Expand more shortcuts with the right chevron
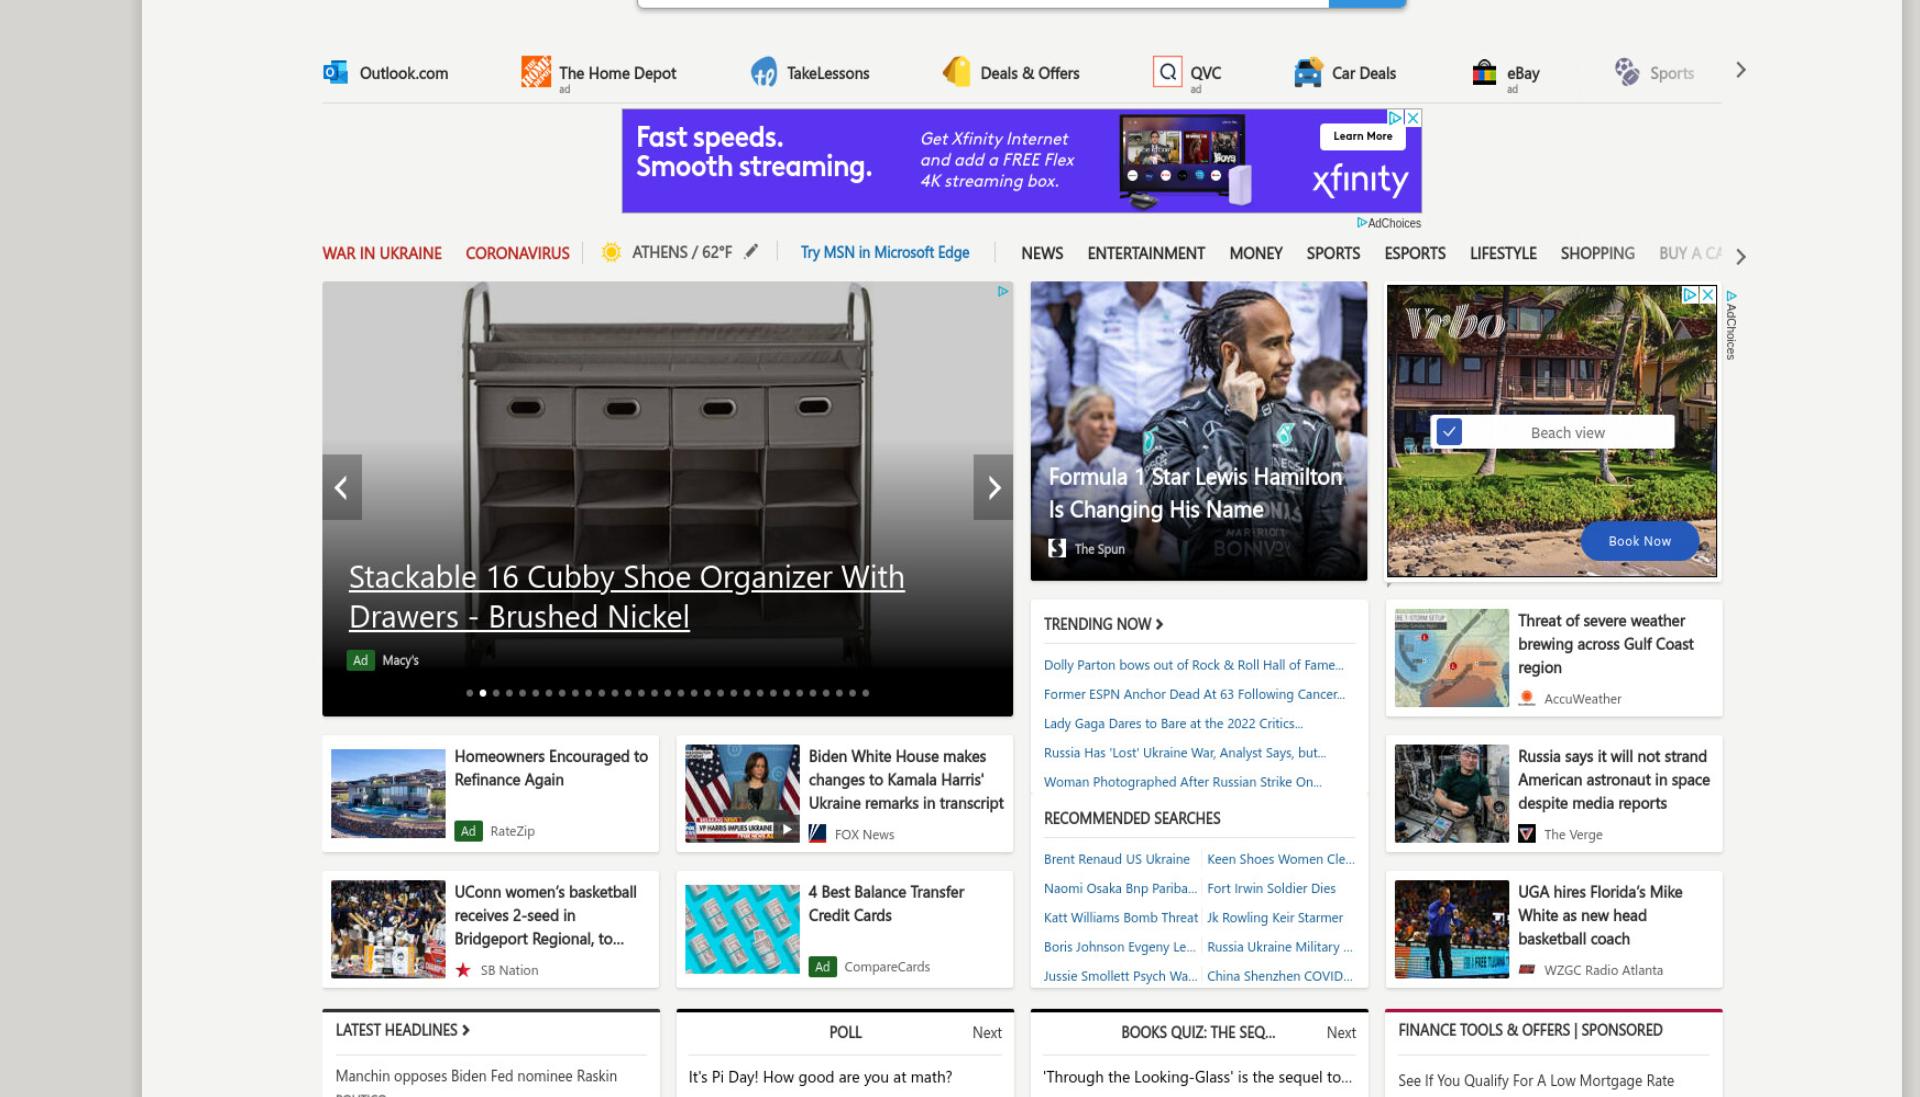Viewport: 1920px width, 1097px height. pos(1741,70)
